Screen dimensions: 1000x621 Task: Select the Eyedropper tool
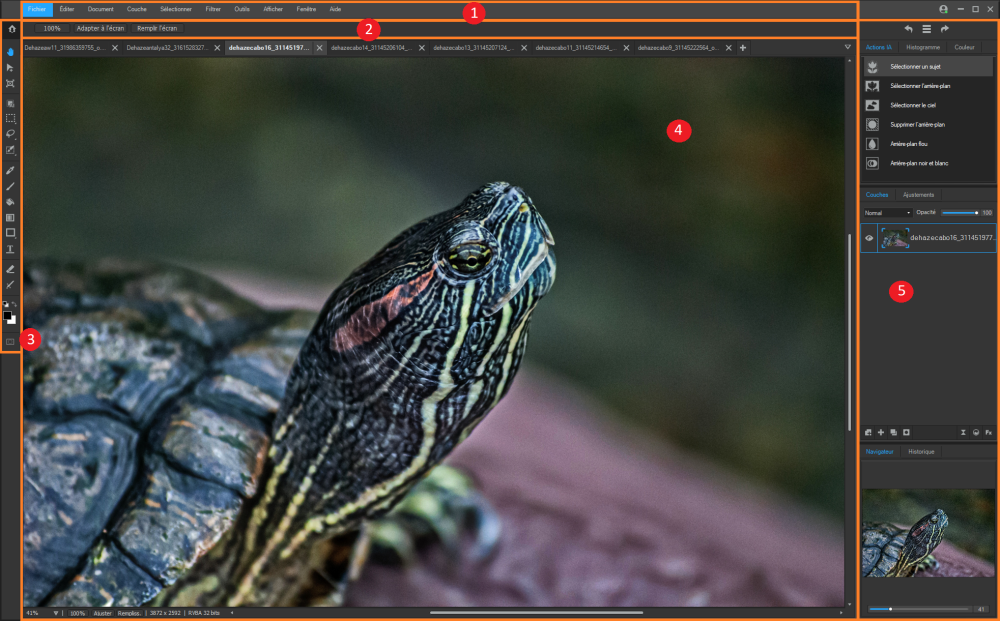coord(10,170)
